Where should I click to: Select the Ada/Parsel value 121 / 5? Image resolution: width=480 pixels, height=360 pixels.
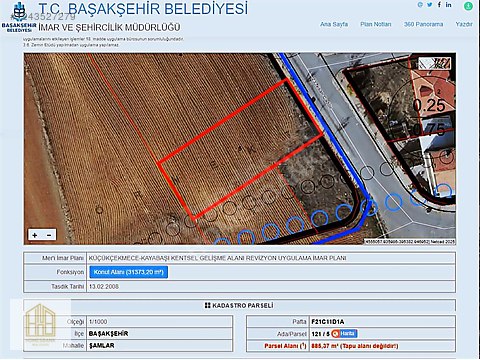click(320, 334)
